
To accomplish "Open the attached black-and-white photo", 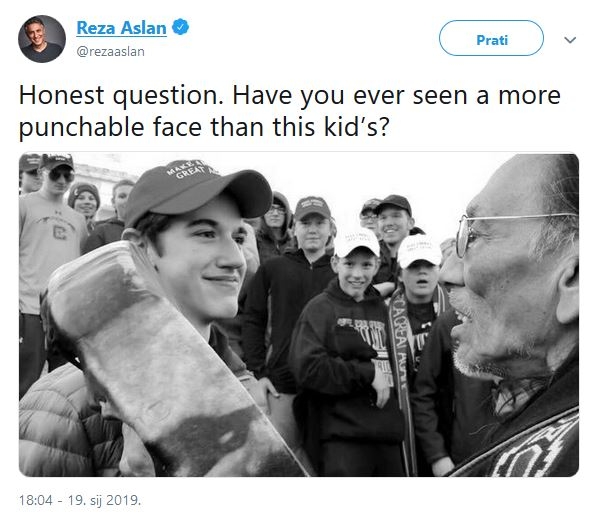I will coord(299,315).
